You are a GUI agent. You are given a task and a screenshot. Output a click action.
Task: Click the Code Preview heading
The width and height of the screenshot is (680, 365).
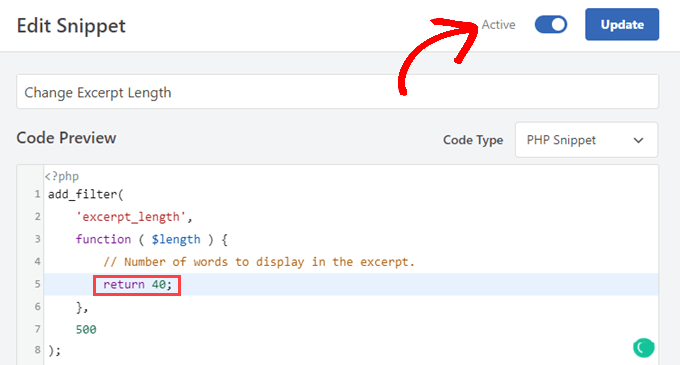click(66, 138)
